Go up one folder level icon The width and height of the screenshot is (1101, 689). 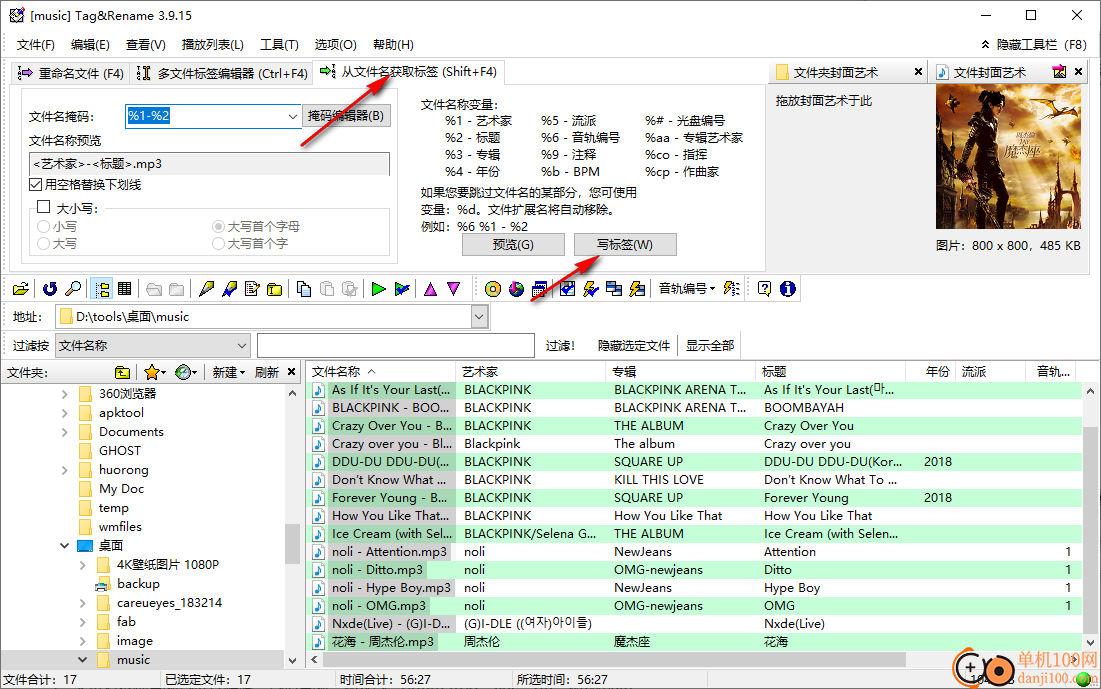tap(122, 372)
